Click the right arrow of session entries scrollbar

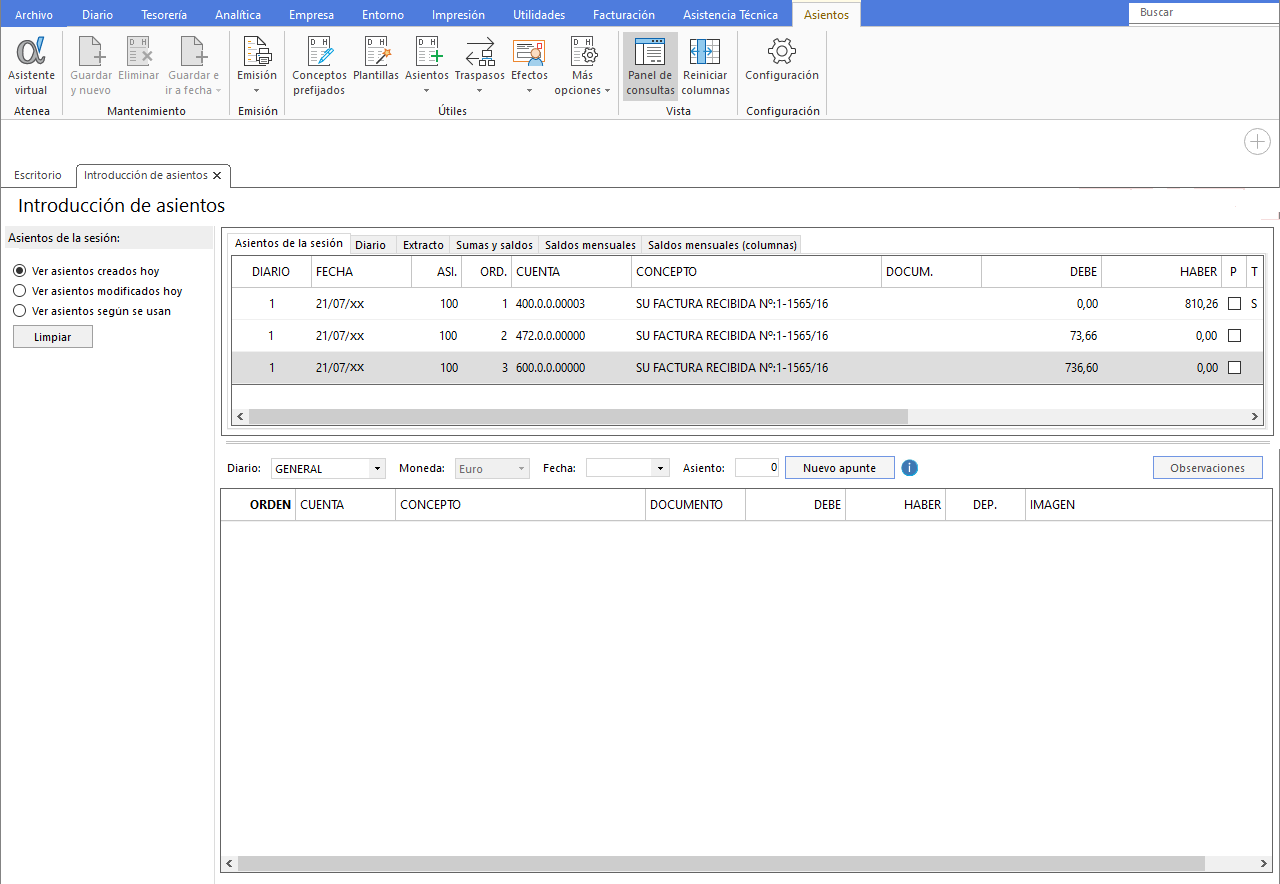click(1256, 417)
